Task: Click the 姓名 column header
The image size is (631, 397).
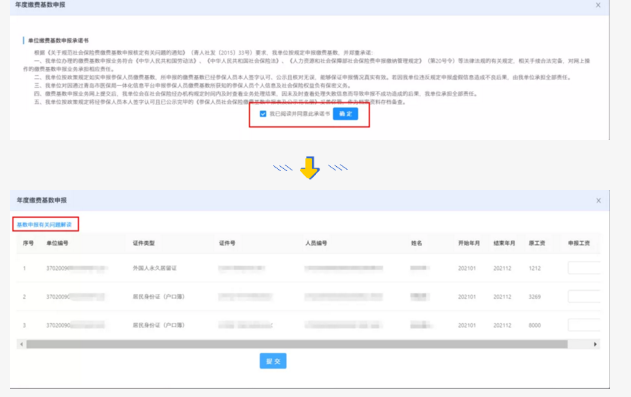Action: [x=417, y=243]
